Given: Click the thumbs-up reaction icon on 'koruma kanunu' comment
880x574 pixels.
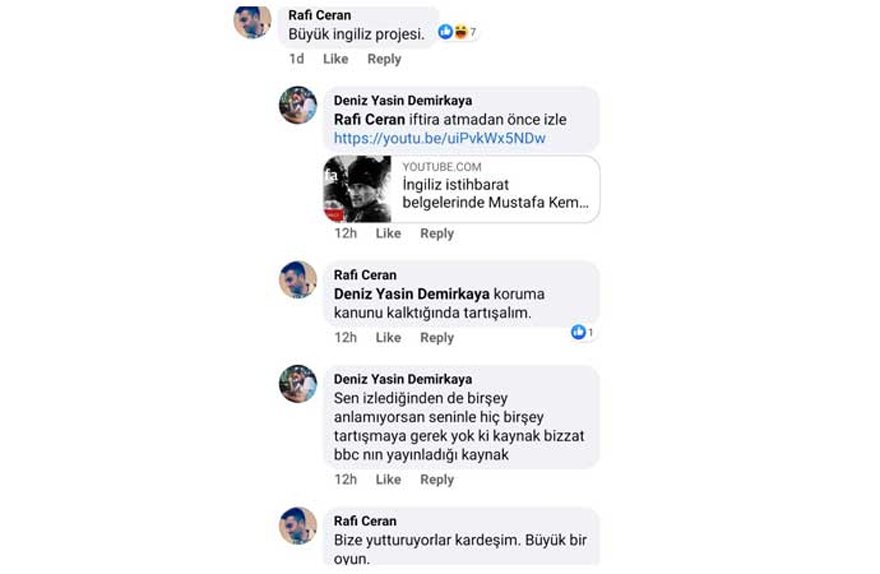Looking at the screenshot, I should (578, 332).
